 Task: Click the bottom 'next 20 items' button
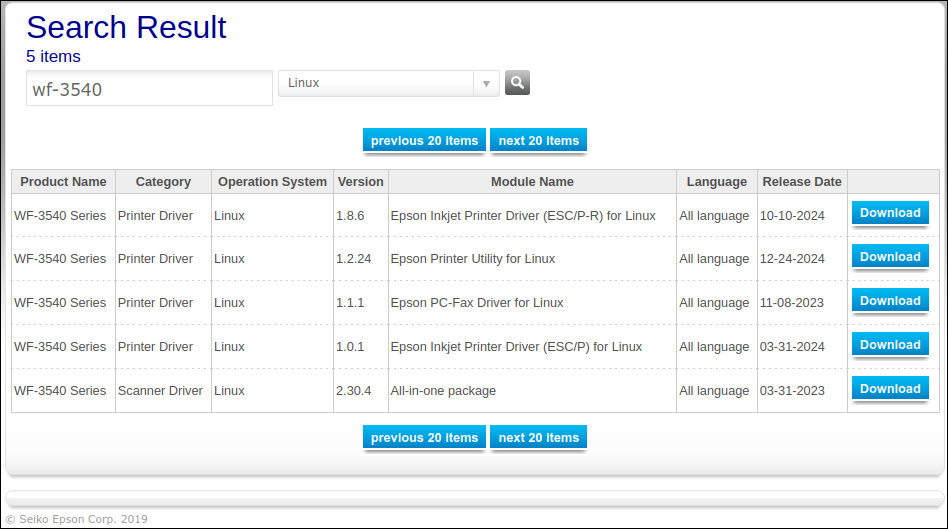(x=538, y=438)
